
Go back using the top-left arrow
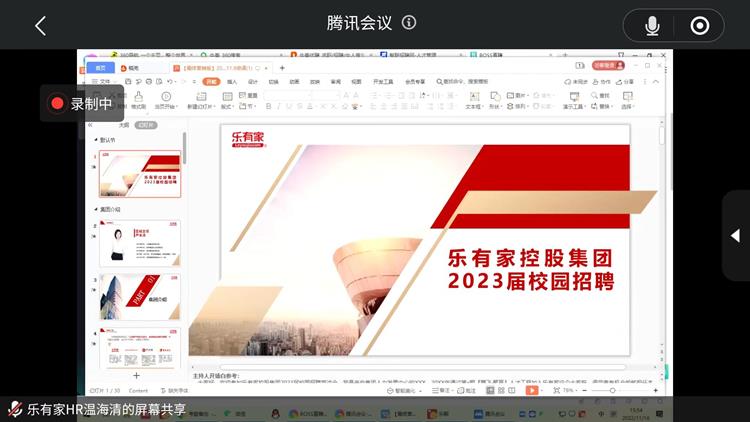(40, 26)
